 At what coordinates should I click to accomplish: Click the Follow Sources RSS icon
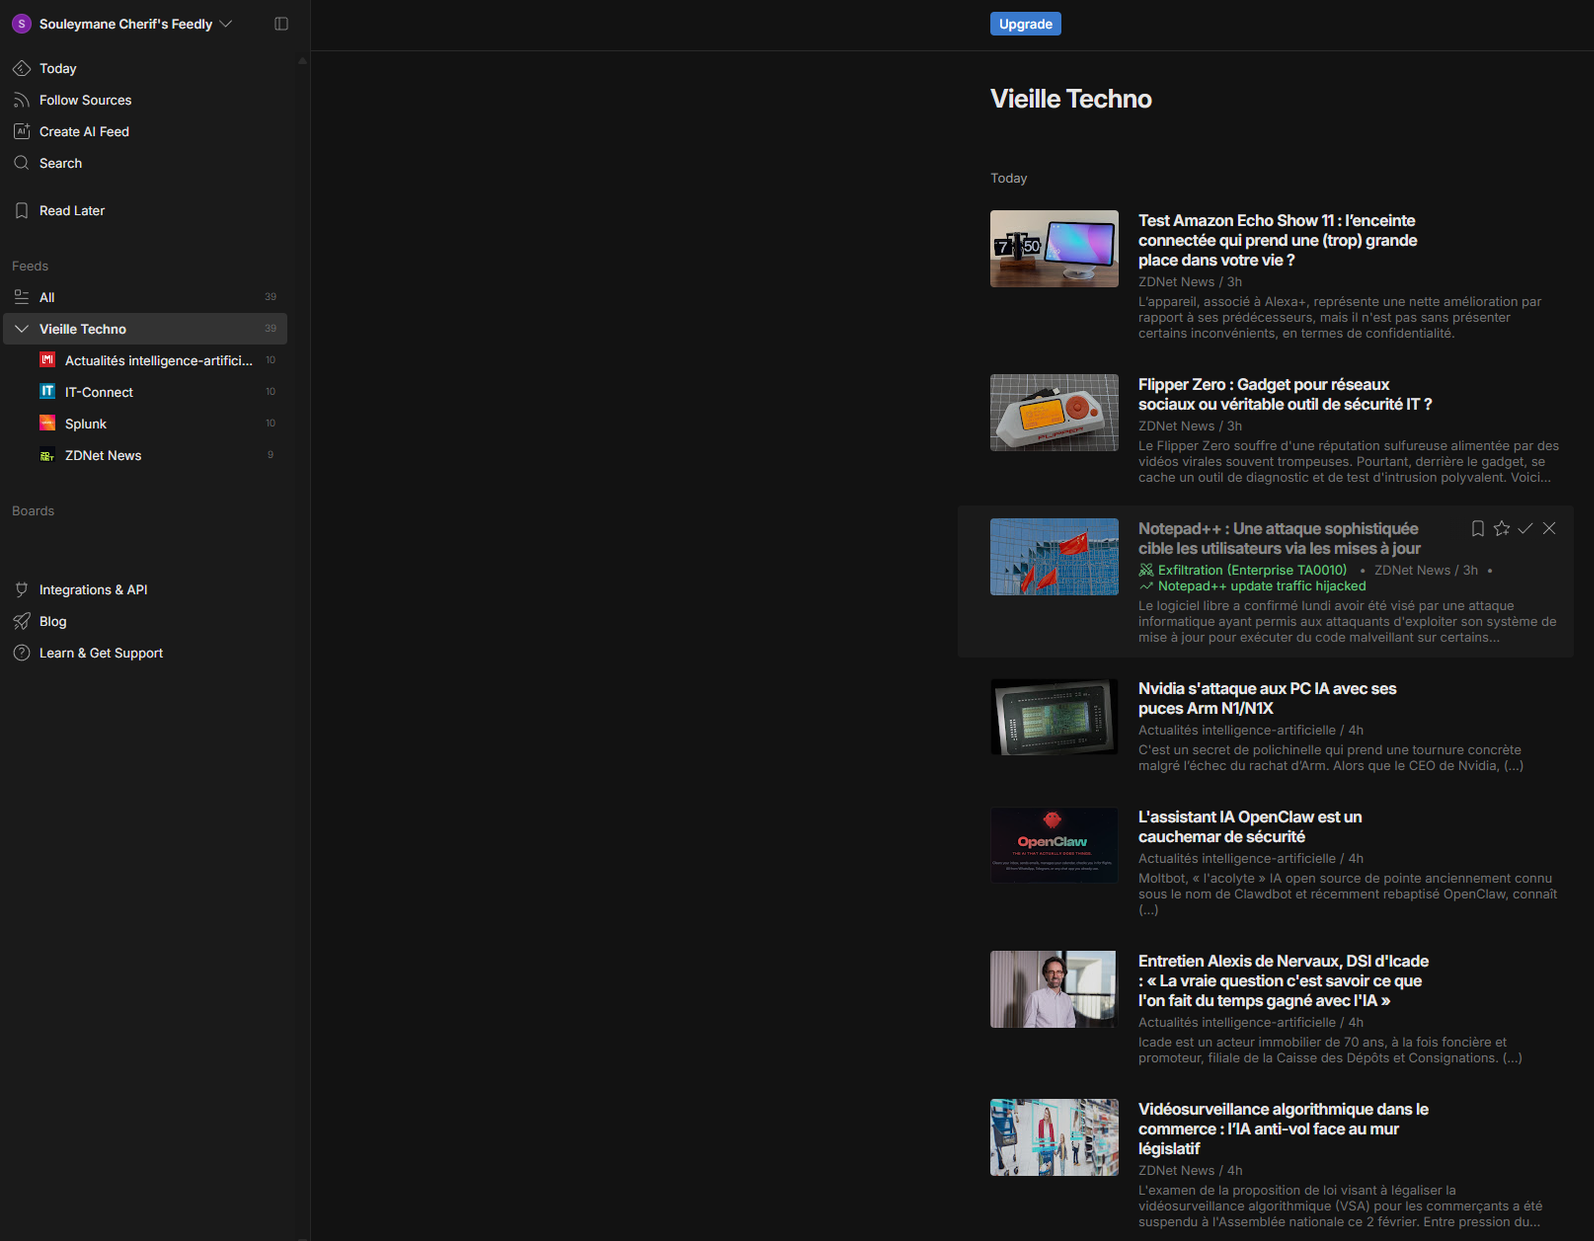coord(21,100)
